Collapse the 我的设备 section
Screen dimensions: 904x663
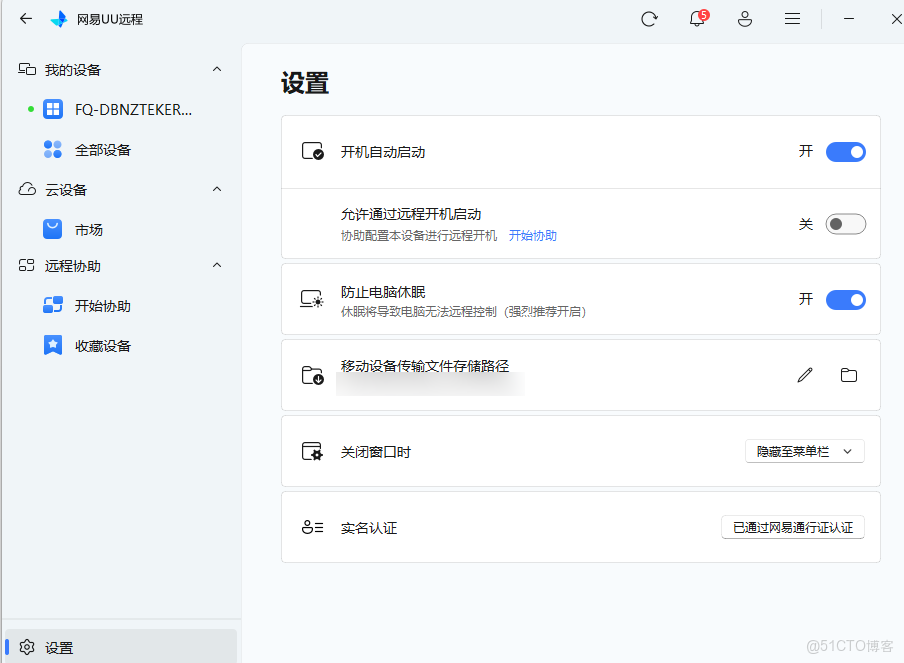click(x=217, y=69)
